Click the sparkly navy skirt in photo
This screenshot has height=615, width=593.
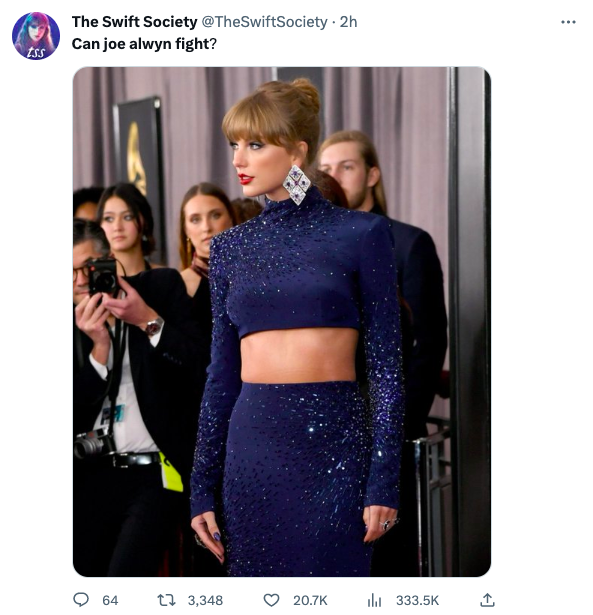pos(299,479)
